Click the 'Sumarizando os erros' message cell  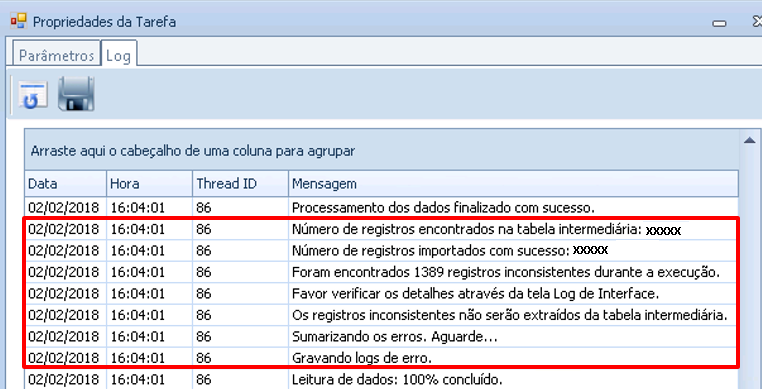(513, 336)
